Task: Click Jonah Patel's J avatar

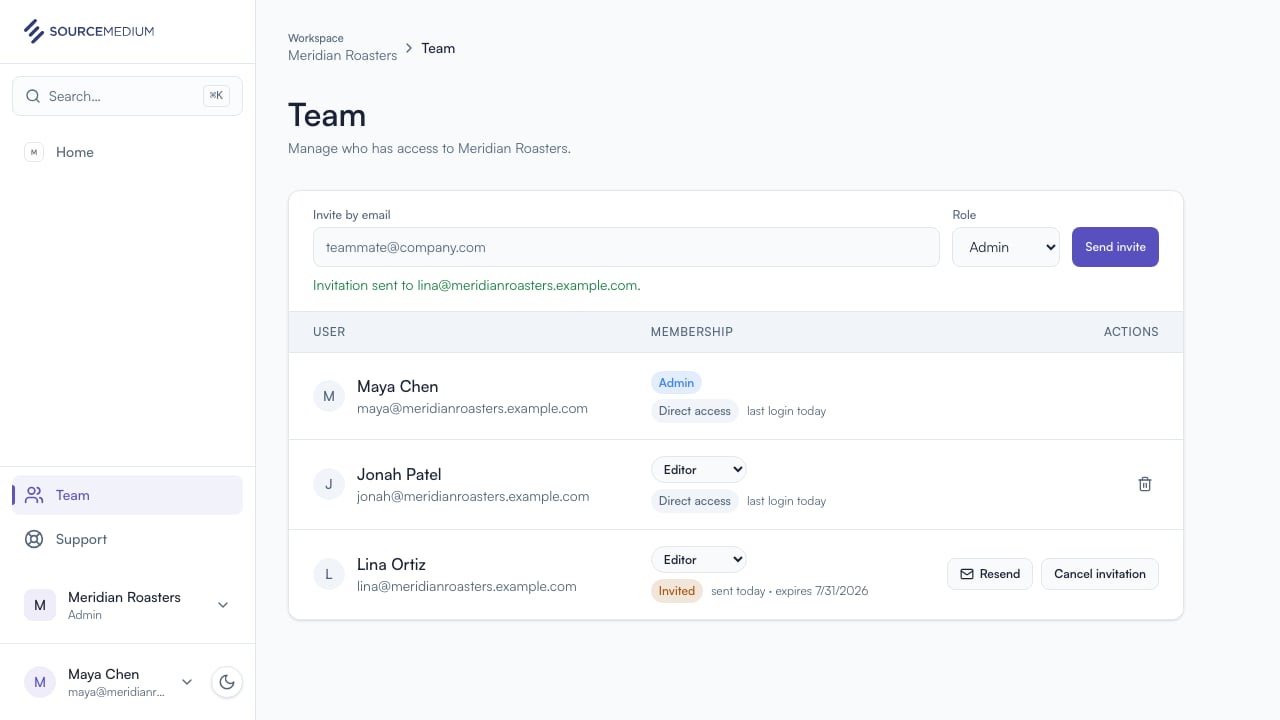Action: click(x=329, y=485)
